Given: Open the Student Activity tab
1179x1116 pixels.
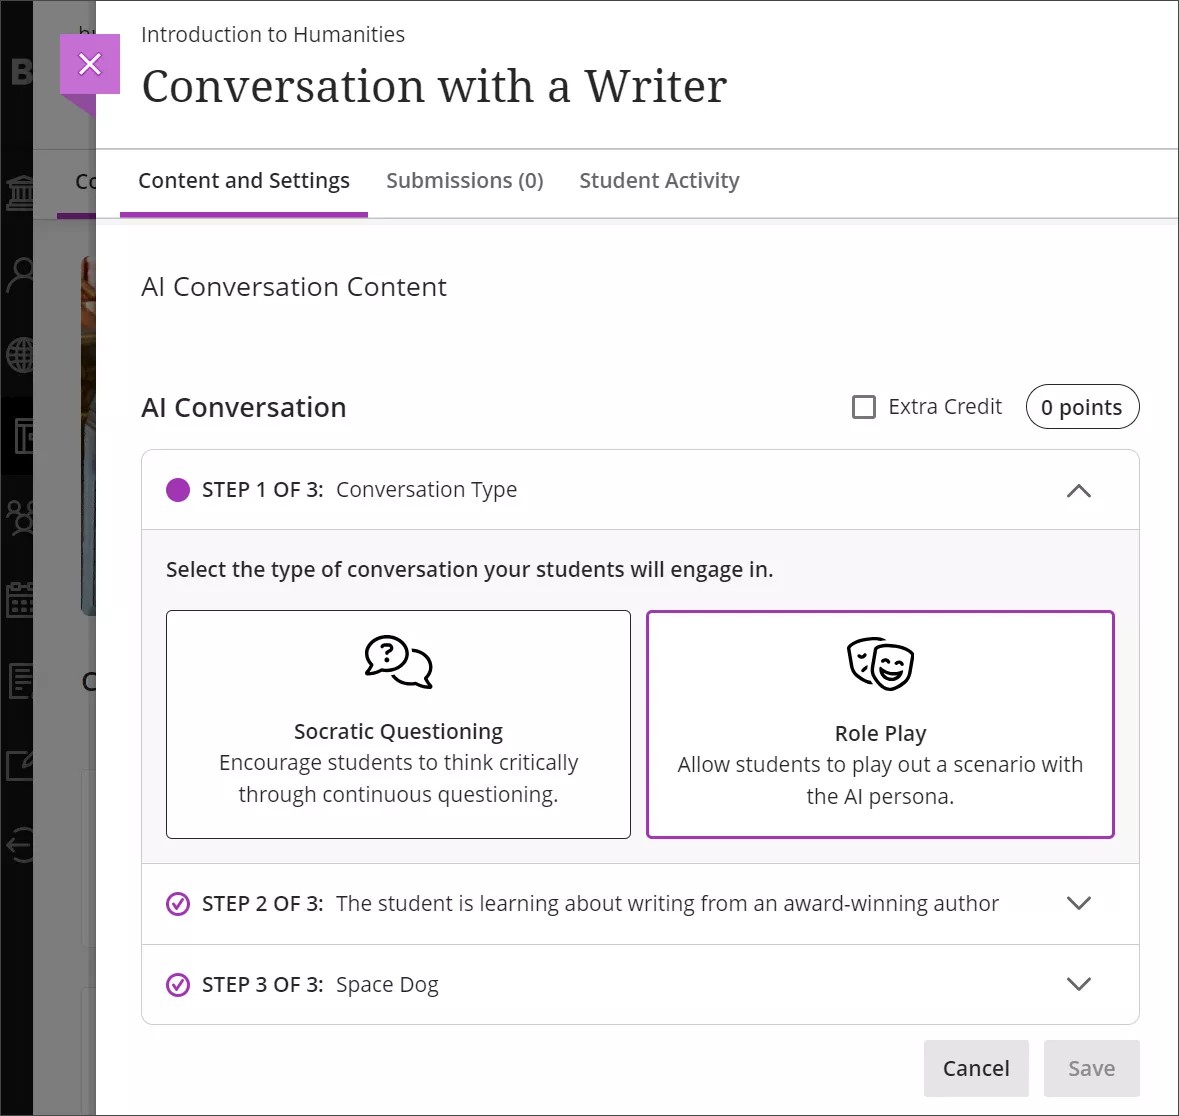Looking at the screenshot, I should click(x=659, y=180).
